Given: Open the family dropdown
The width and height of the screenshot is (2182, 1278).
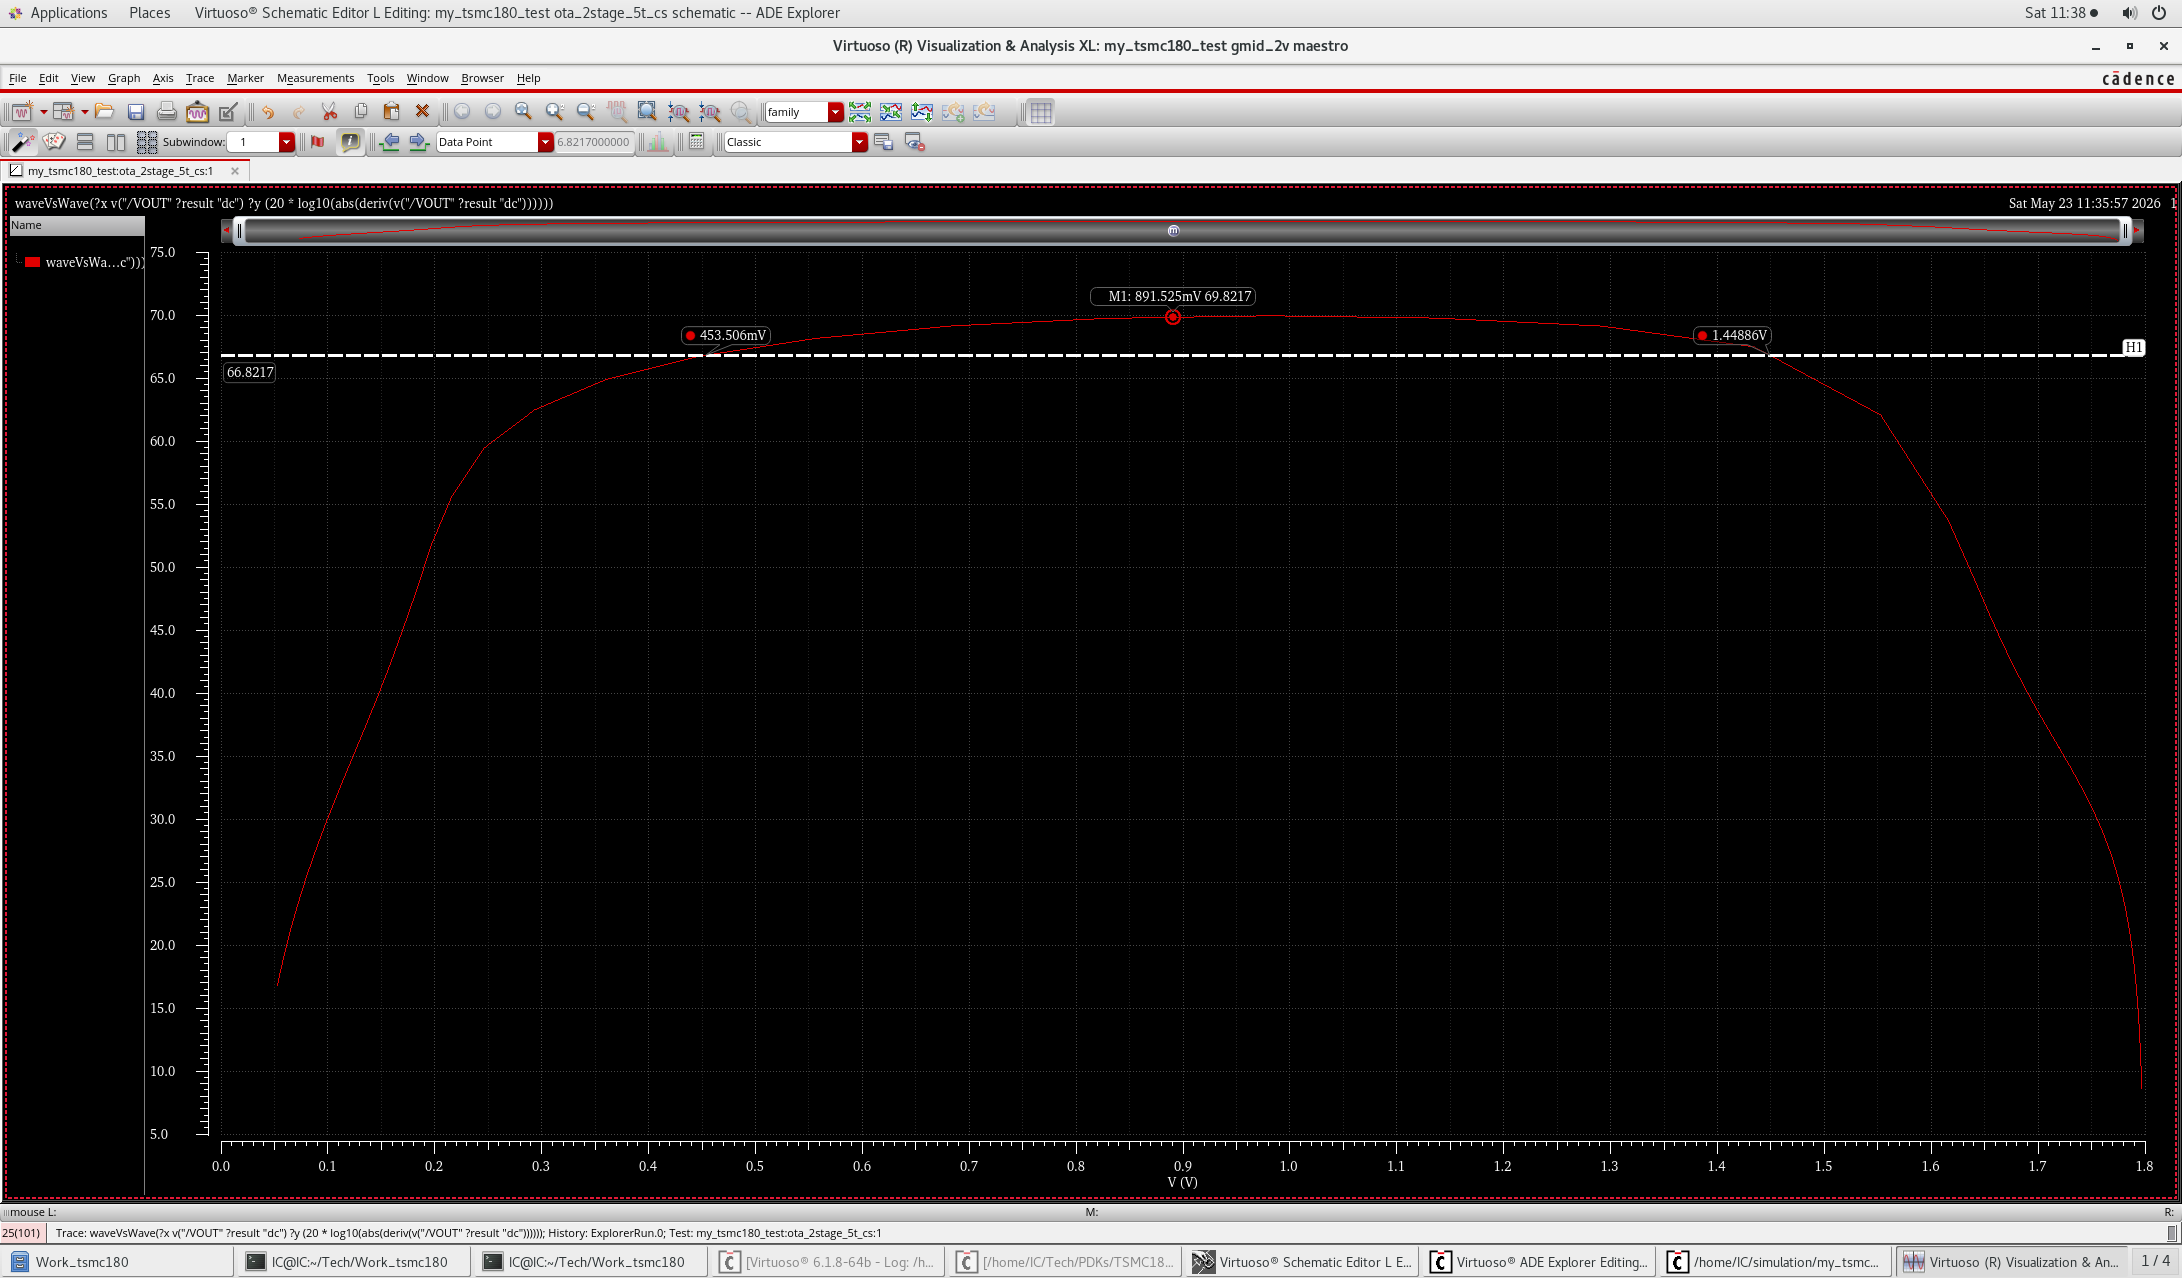Looking at the screenshot, I should pos(835,112).
